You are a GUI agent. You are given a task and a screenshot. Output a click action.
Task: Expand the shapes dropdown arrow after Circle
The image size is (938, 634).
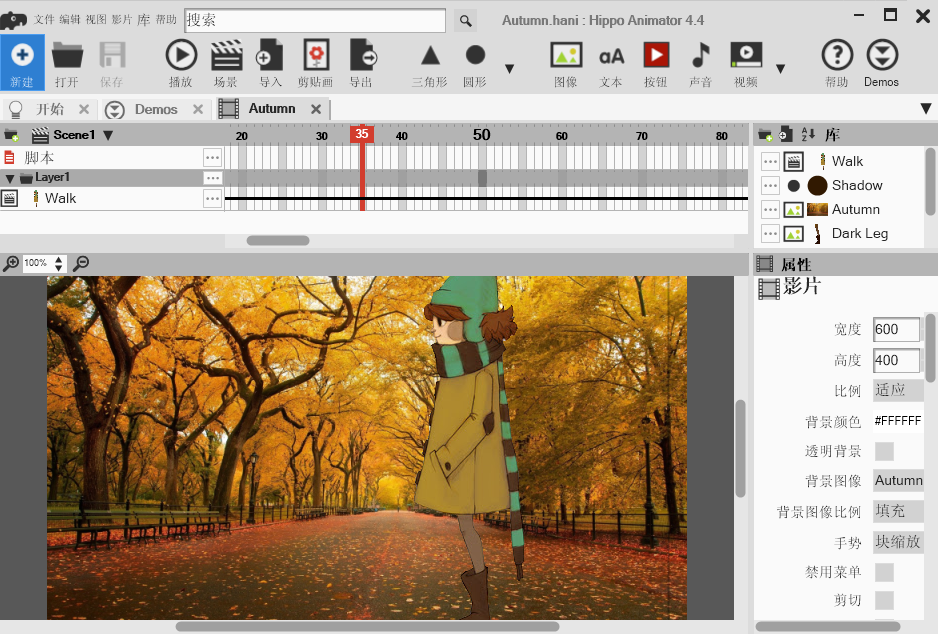pos(509,69)
